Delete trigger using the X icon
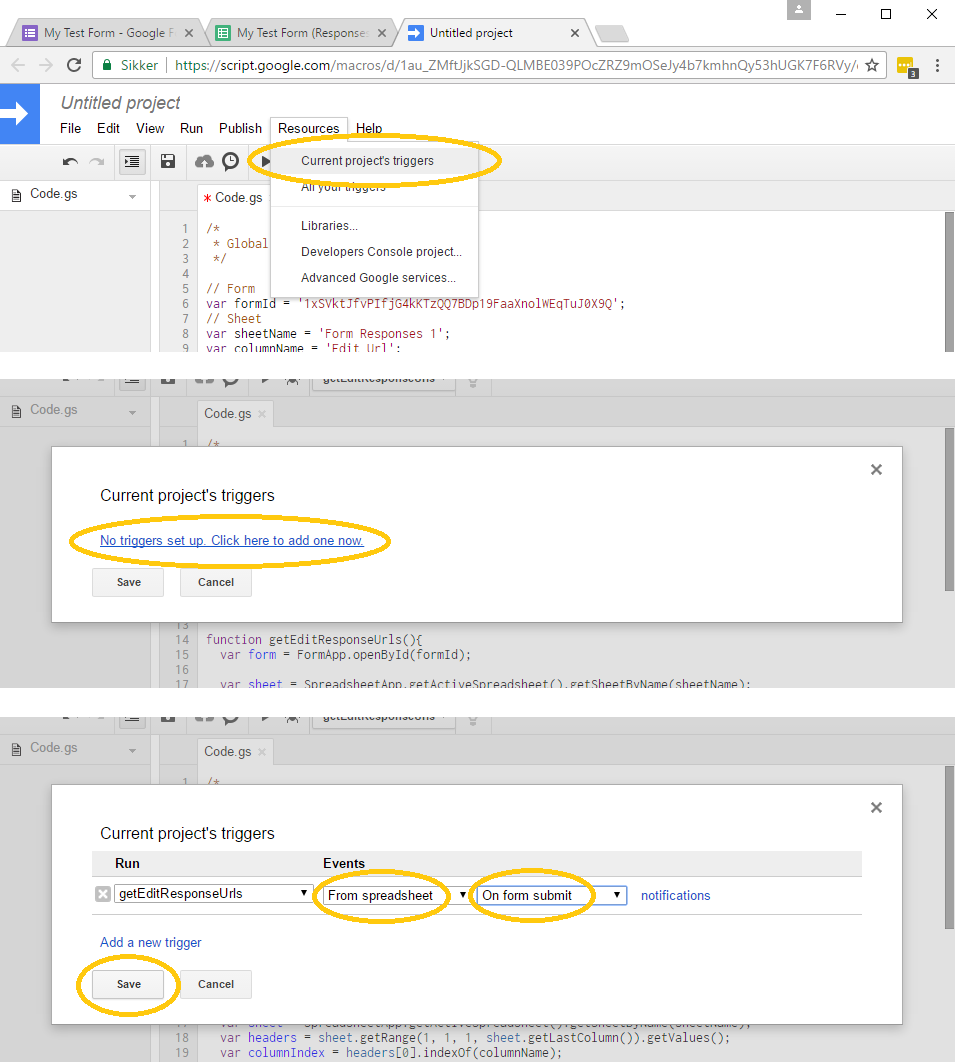Screen dimensions: 955x1062 [x=102, y=894]
